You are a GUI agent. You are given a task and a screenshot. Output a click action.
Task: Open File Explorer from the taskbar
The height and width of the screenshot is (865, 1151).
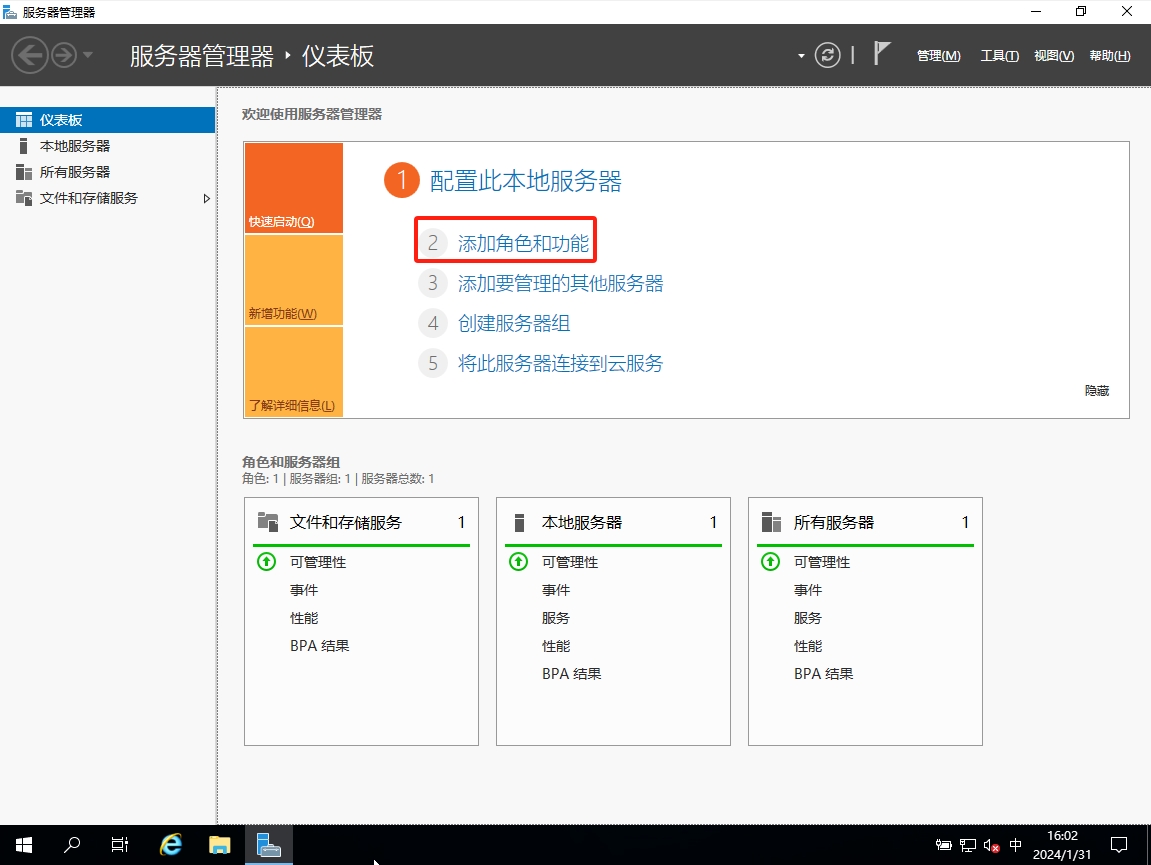pyautogui.click(x=220, y=845)
